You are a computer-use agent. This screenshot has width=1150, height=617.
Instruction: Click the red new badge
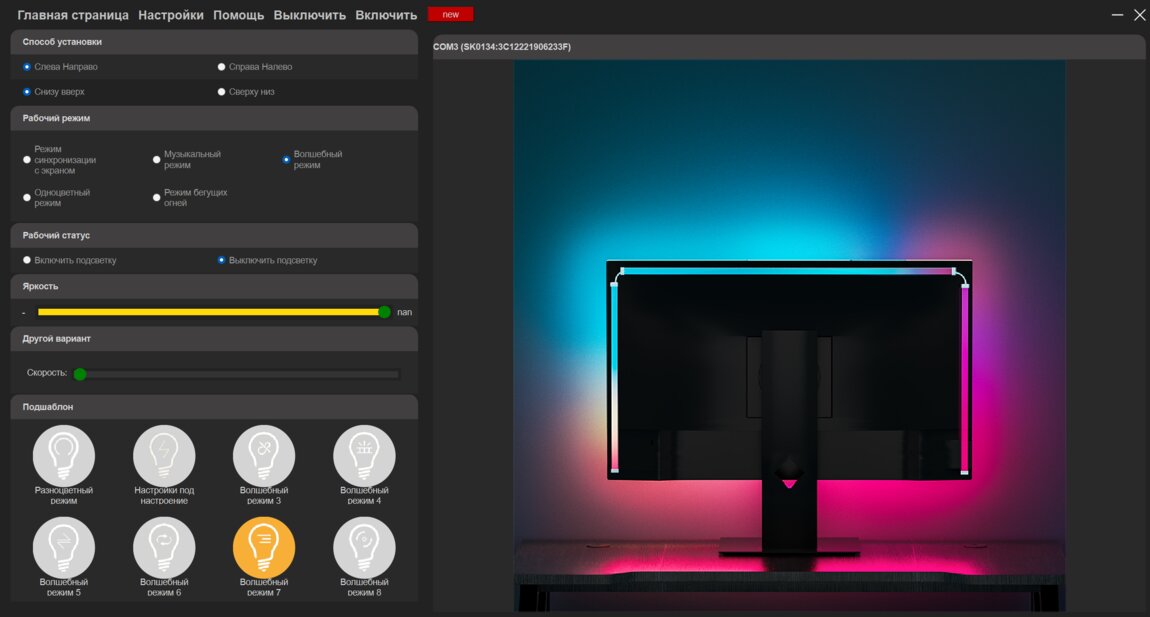click(x=450, y=14)
